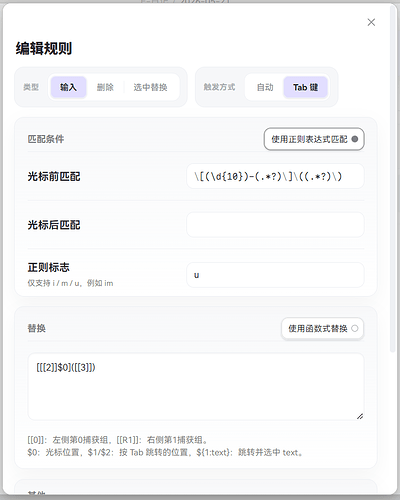Click the 替换 section label
The width and height of the screenshot is (400, 500).
click(x=37, y=328)
